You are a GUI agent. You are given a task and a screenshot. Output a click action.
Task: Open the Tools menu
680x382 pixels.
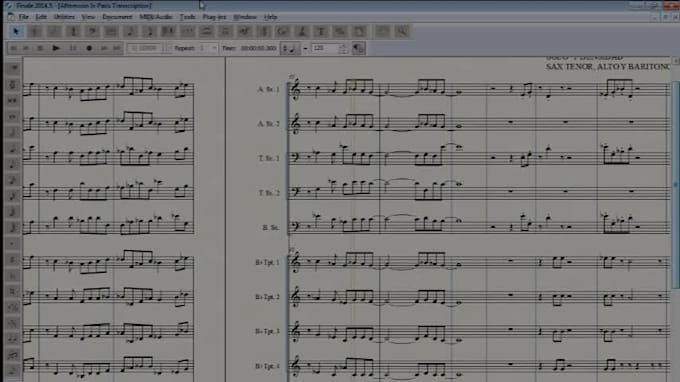pyautogui.click(x=187, y=17)
